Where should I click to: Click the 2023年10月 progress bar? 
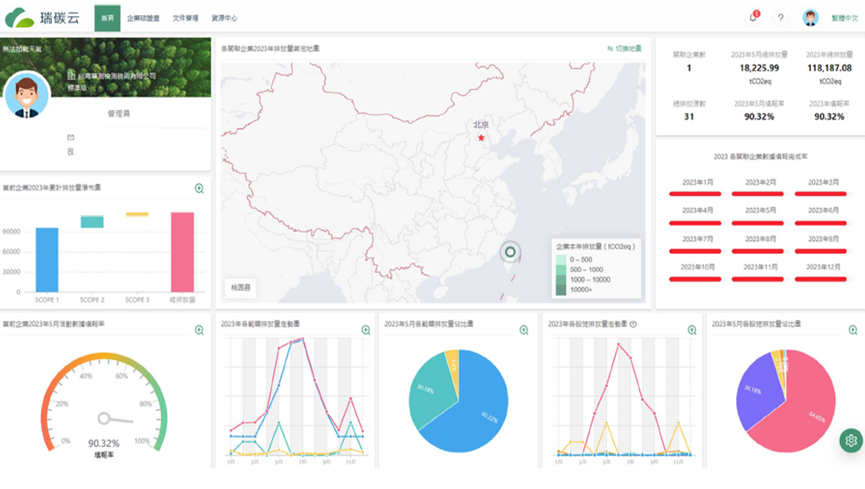(697, 279)
